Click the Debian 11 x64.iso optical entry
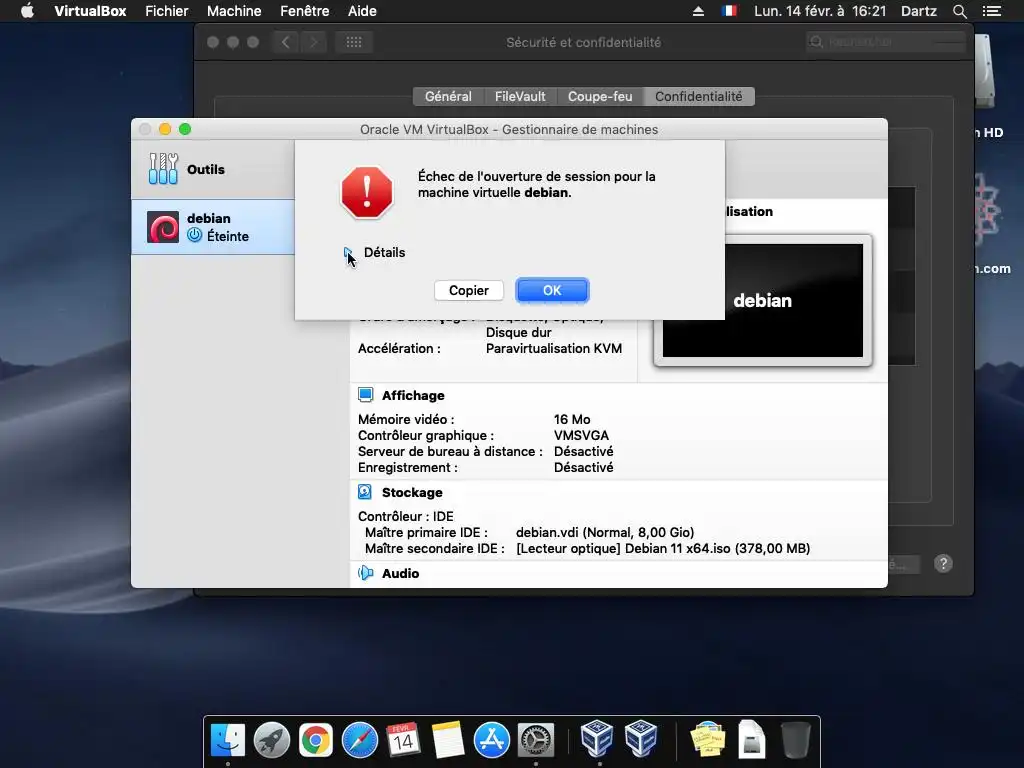The width and height of the screenshot is (1024, 768). coord(663,549)
